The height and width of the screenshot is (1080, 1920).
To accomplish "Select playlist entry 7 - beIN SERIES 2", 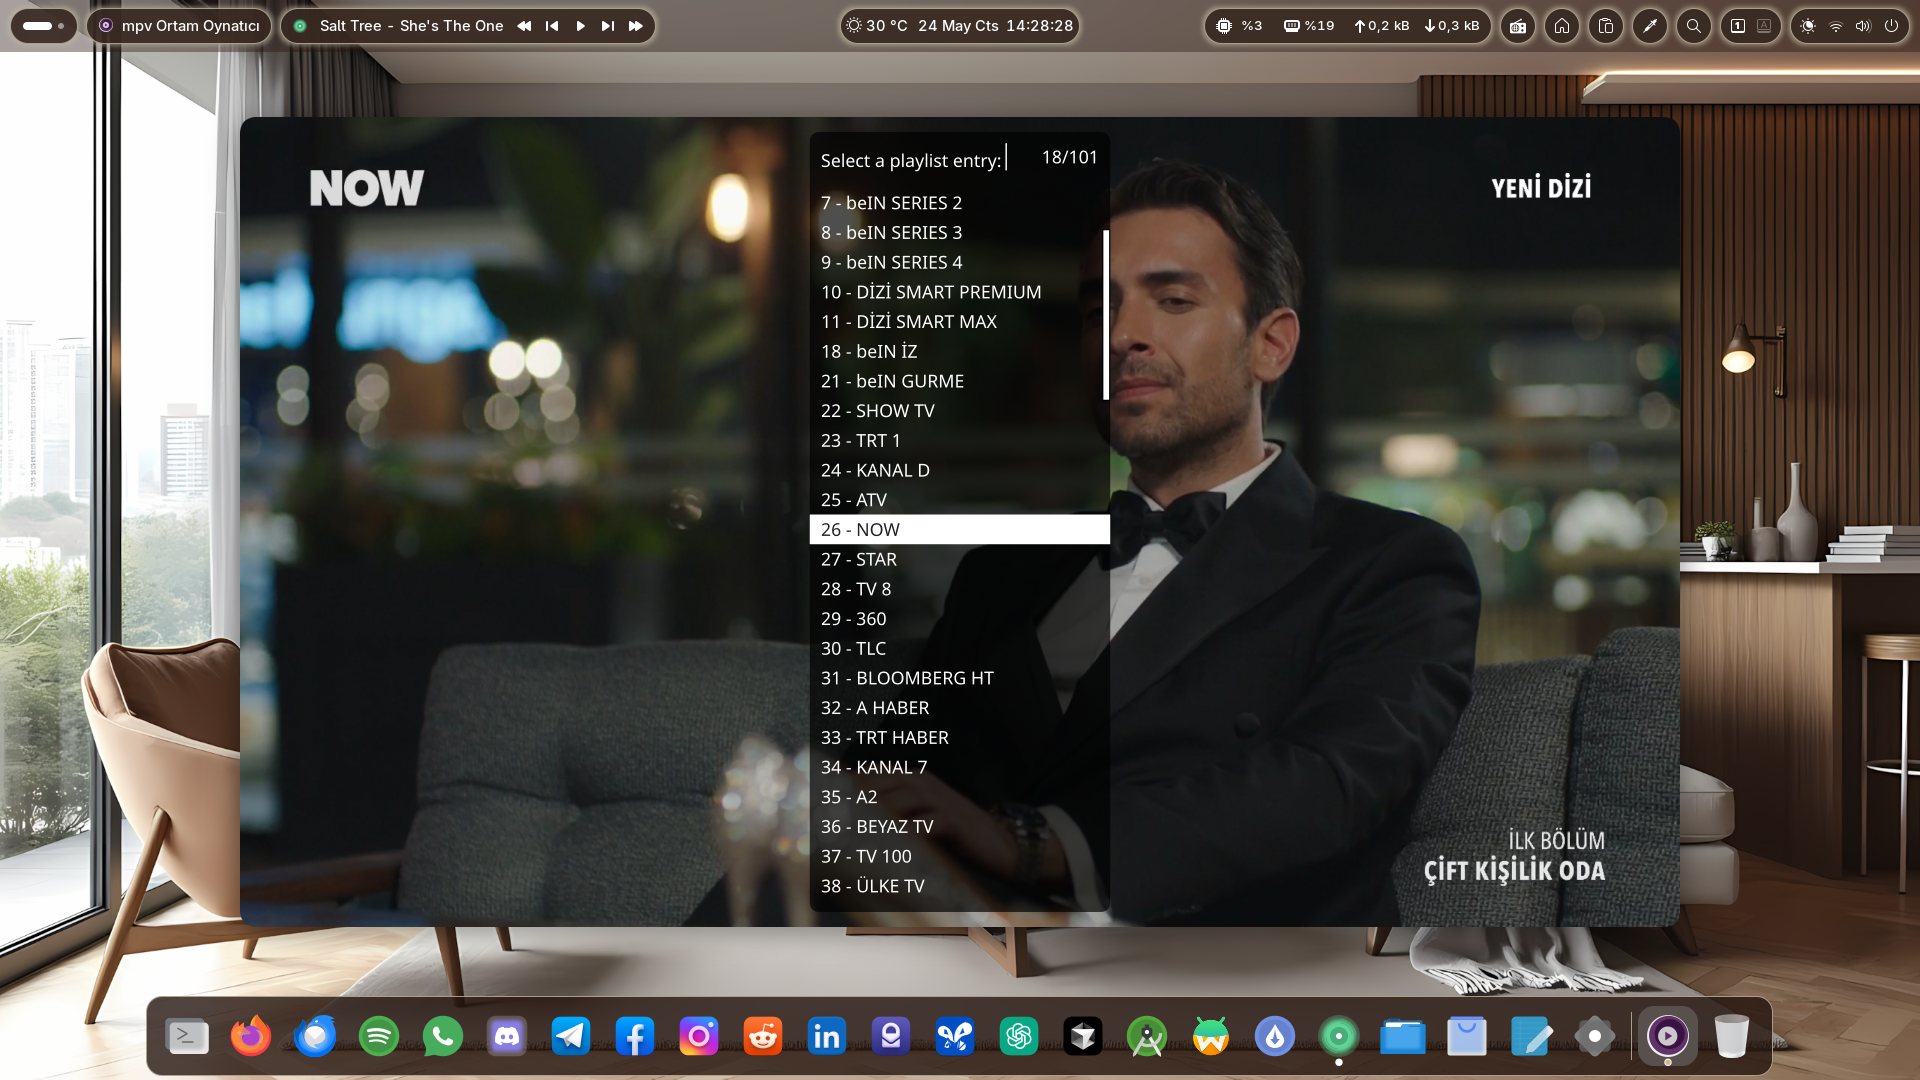I will (x=959, y=203).
